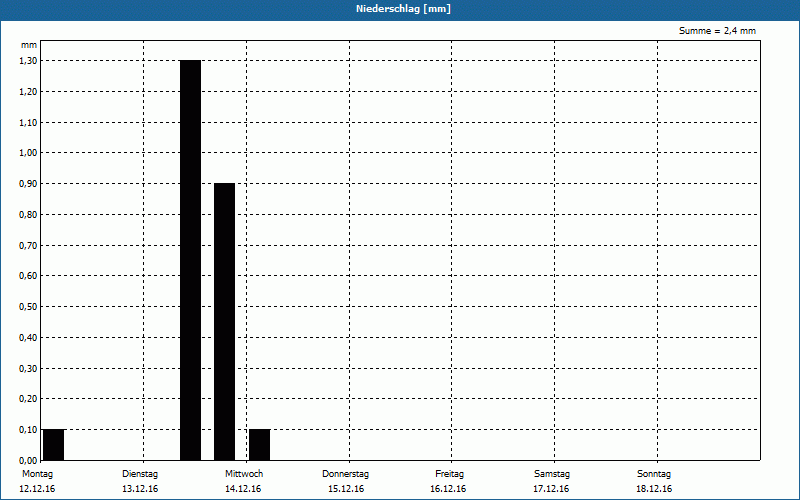This screenshot has height=500, width=800.
Task: Click the 0,00 y-axis value
Action: click(28, 460)
